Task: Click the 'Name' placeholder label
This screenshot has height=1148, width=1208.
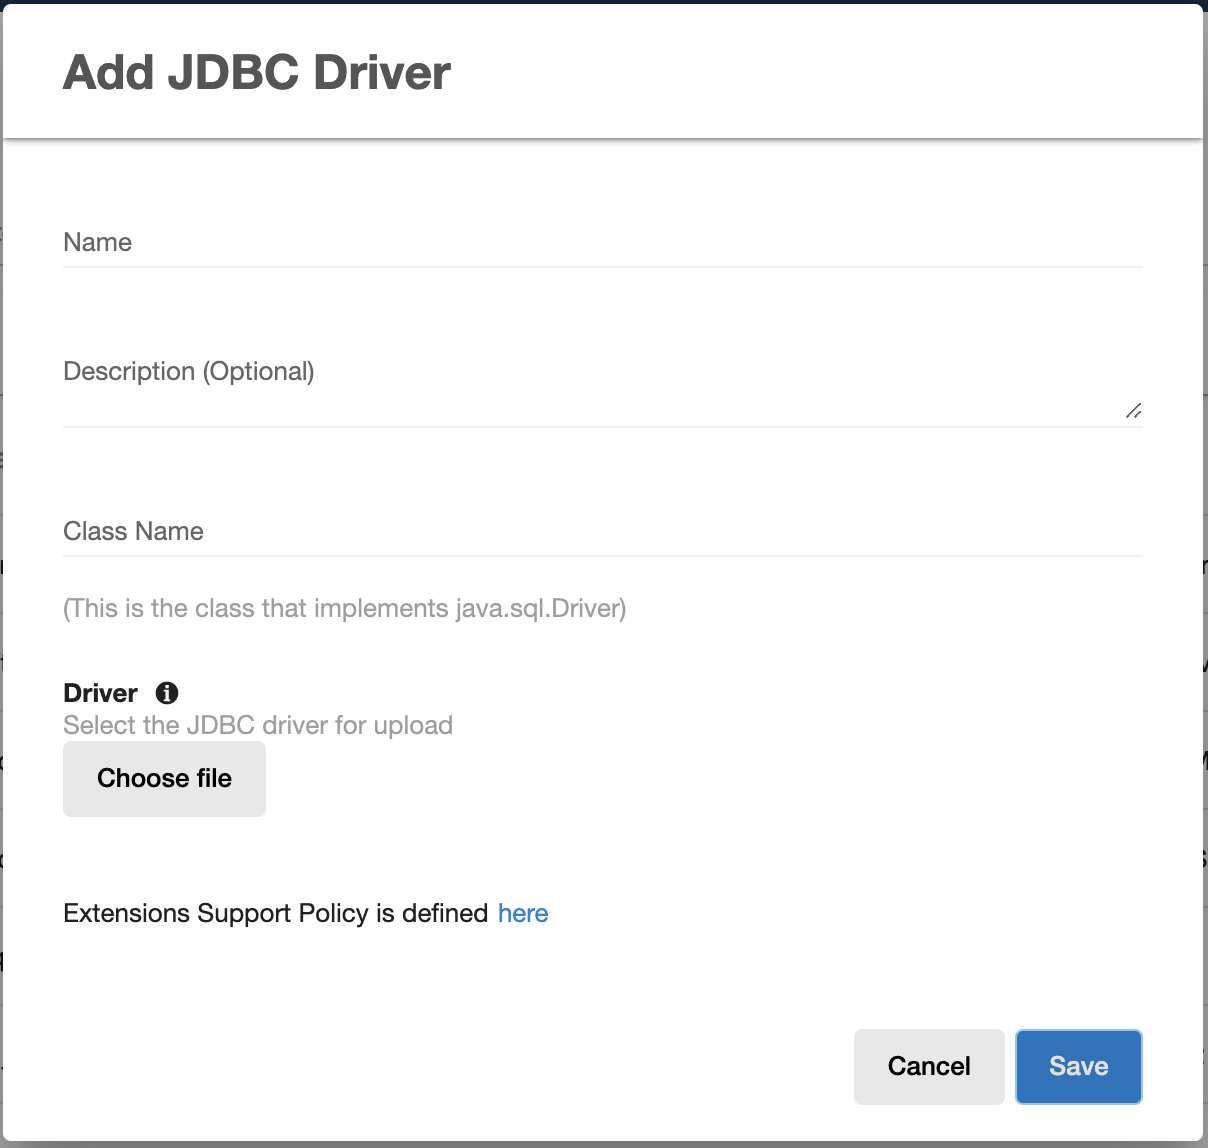Action: 98,243
